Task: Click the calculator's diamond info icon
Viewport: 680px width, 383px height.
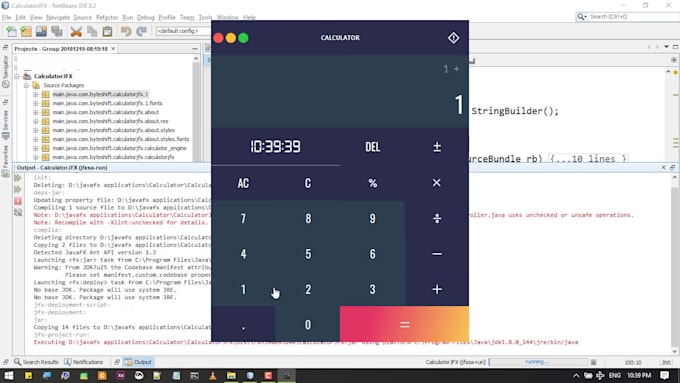Action: (x=453, y=38)
